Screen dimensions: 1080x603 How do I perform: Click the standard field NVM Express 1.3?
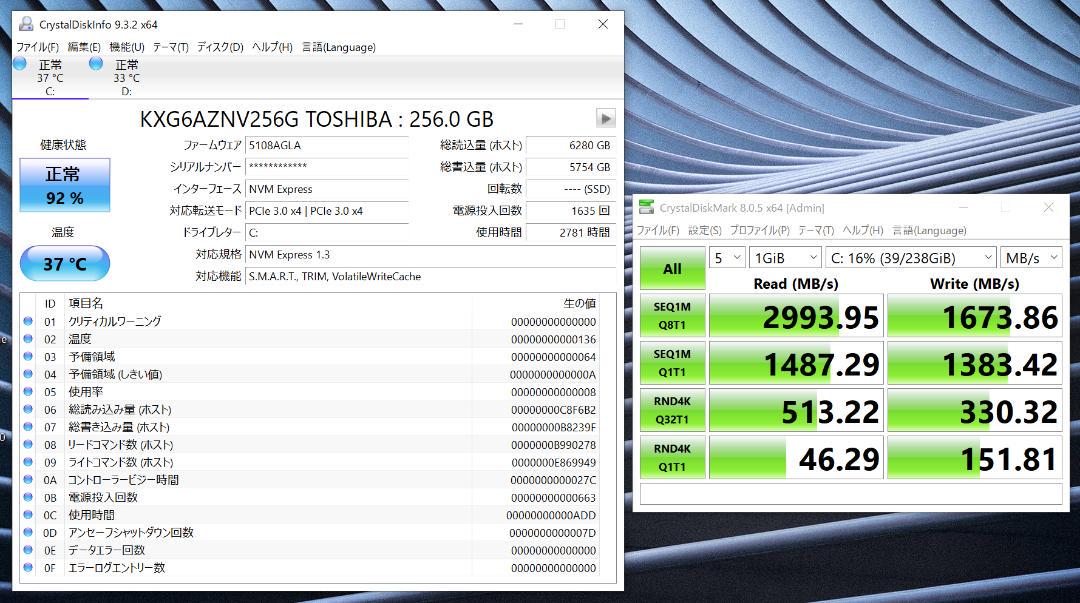coord(430,254)
